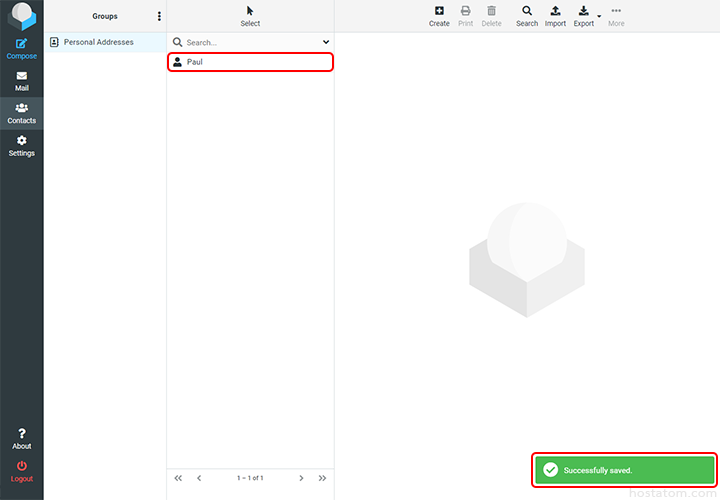Open the Compose mail editor
The image size is (720, 500).
[x=21, y=48]
